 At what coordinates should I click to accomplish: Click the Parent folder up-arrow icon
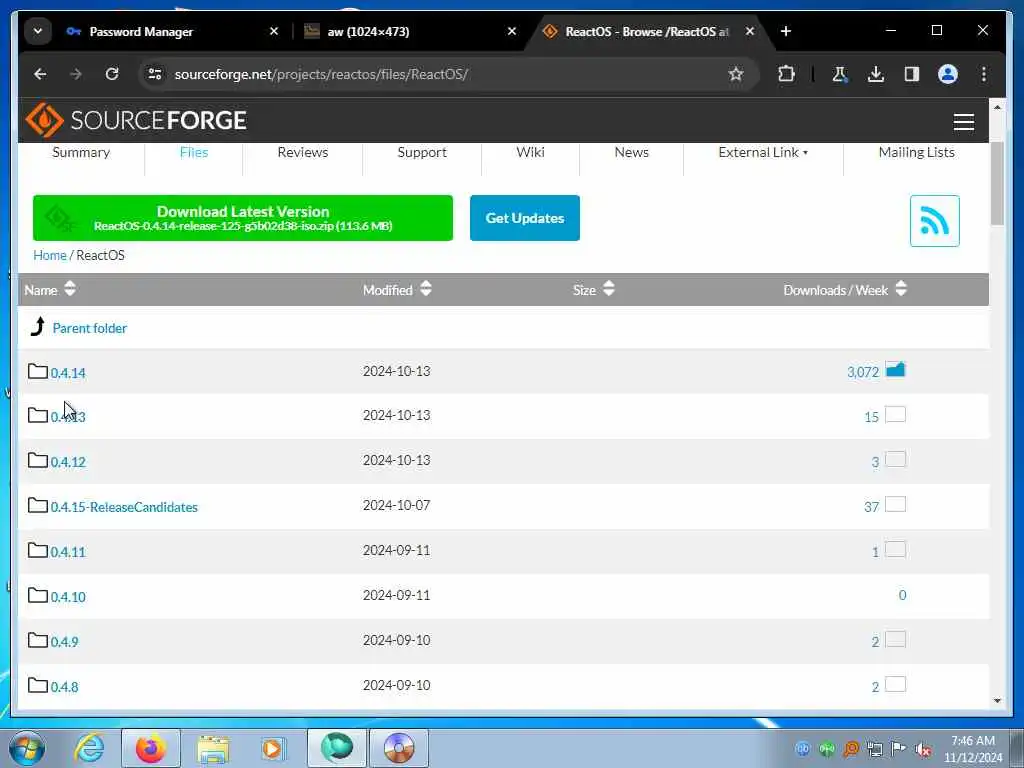38,327
